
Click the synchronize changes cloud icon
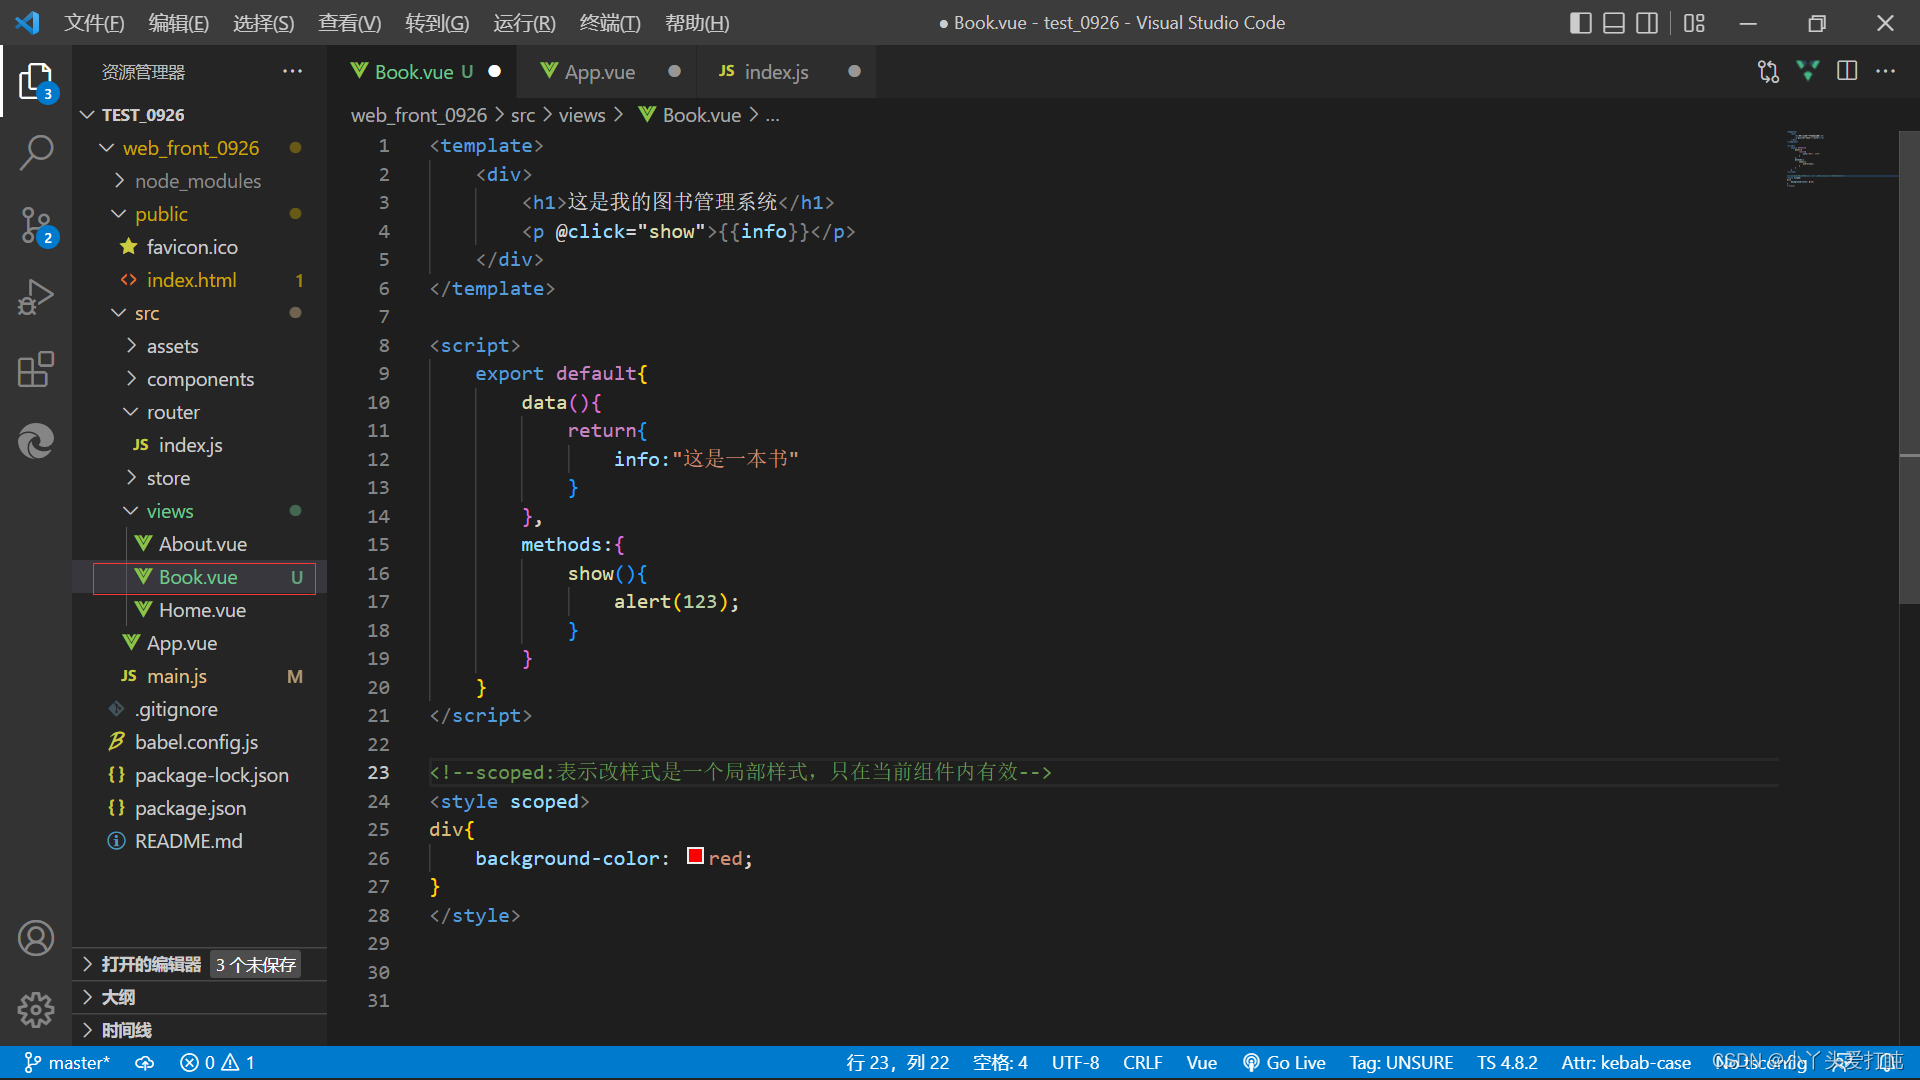point(145,1063)
